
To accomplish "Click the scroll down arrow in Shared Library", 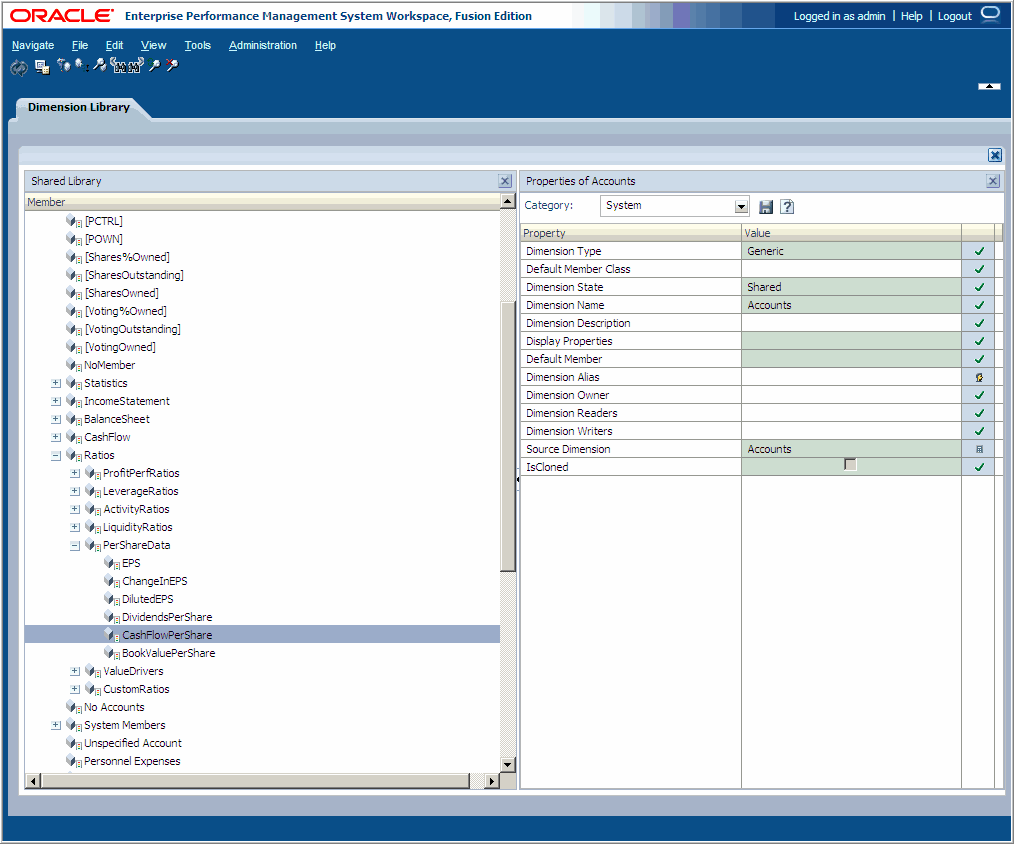I will (x=508, y=764).
